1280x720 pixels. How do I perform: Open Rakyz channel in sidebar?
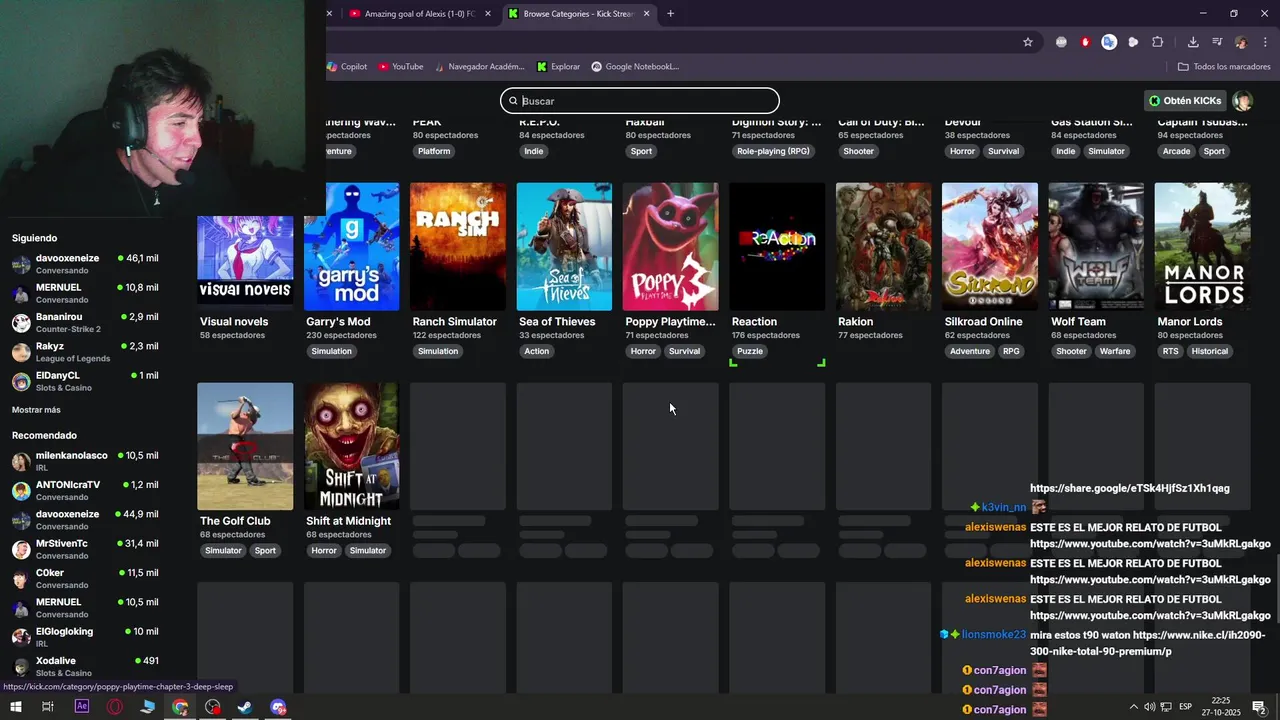(x=84, y=352)
